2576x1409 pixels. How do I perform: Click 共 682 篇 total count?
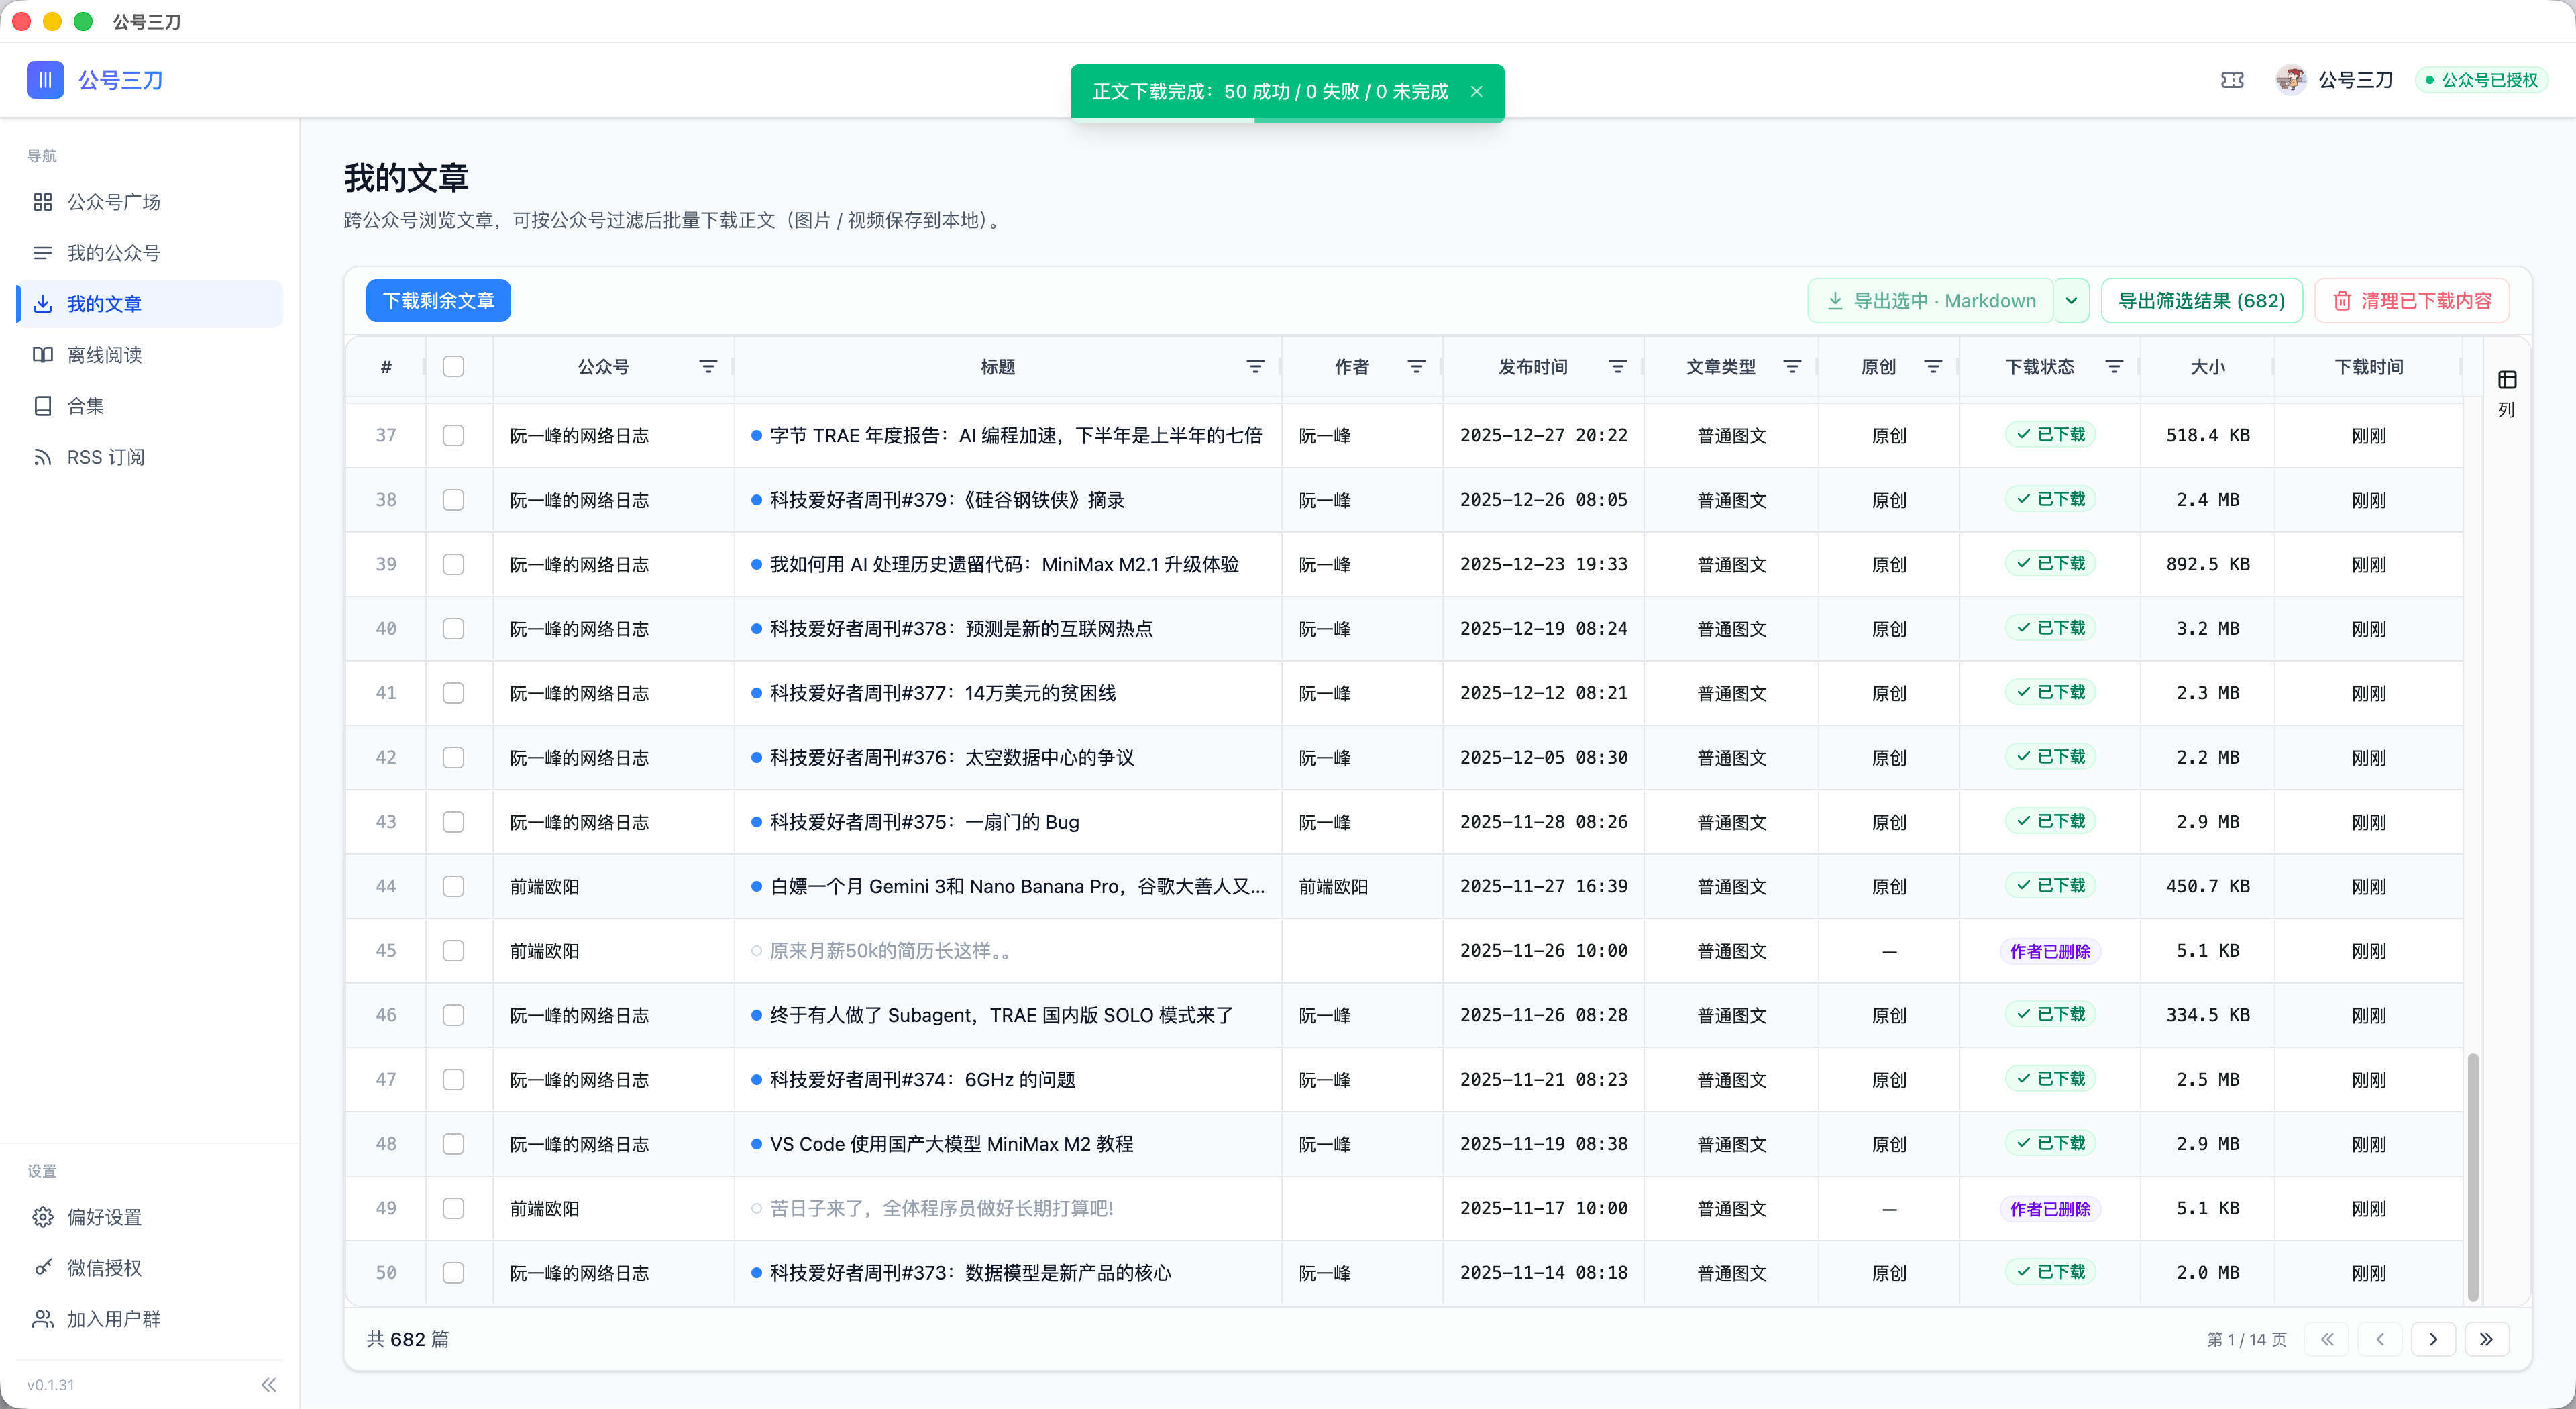click(407, 1339)
